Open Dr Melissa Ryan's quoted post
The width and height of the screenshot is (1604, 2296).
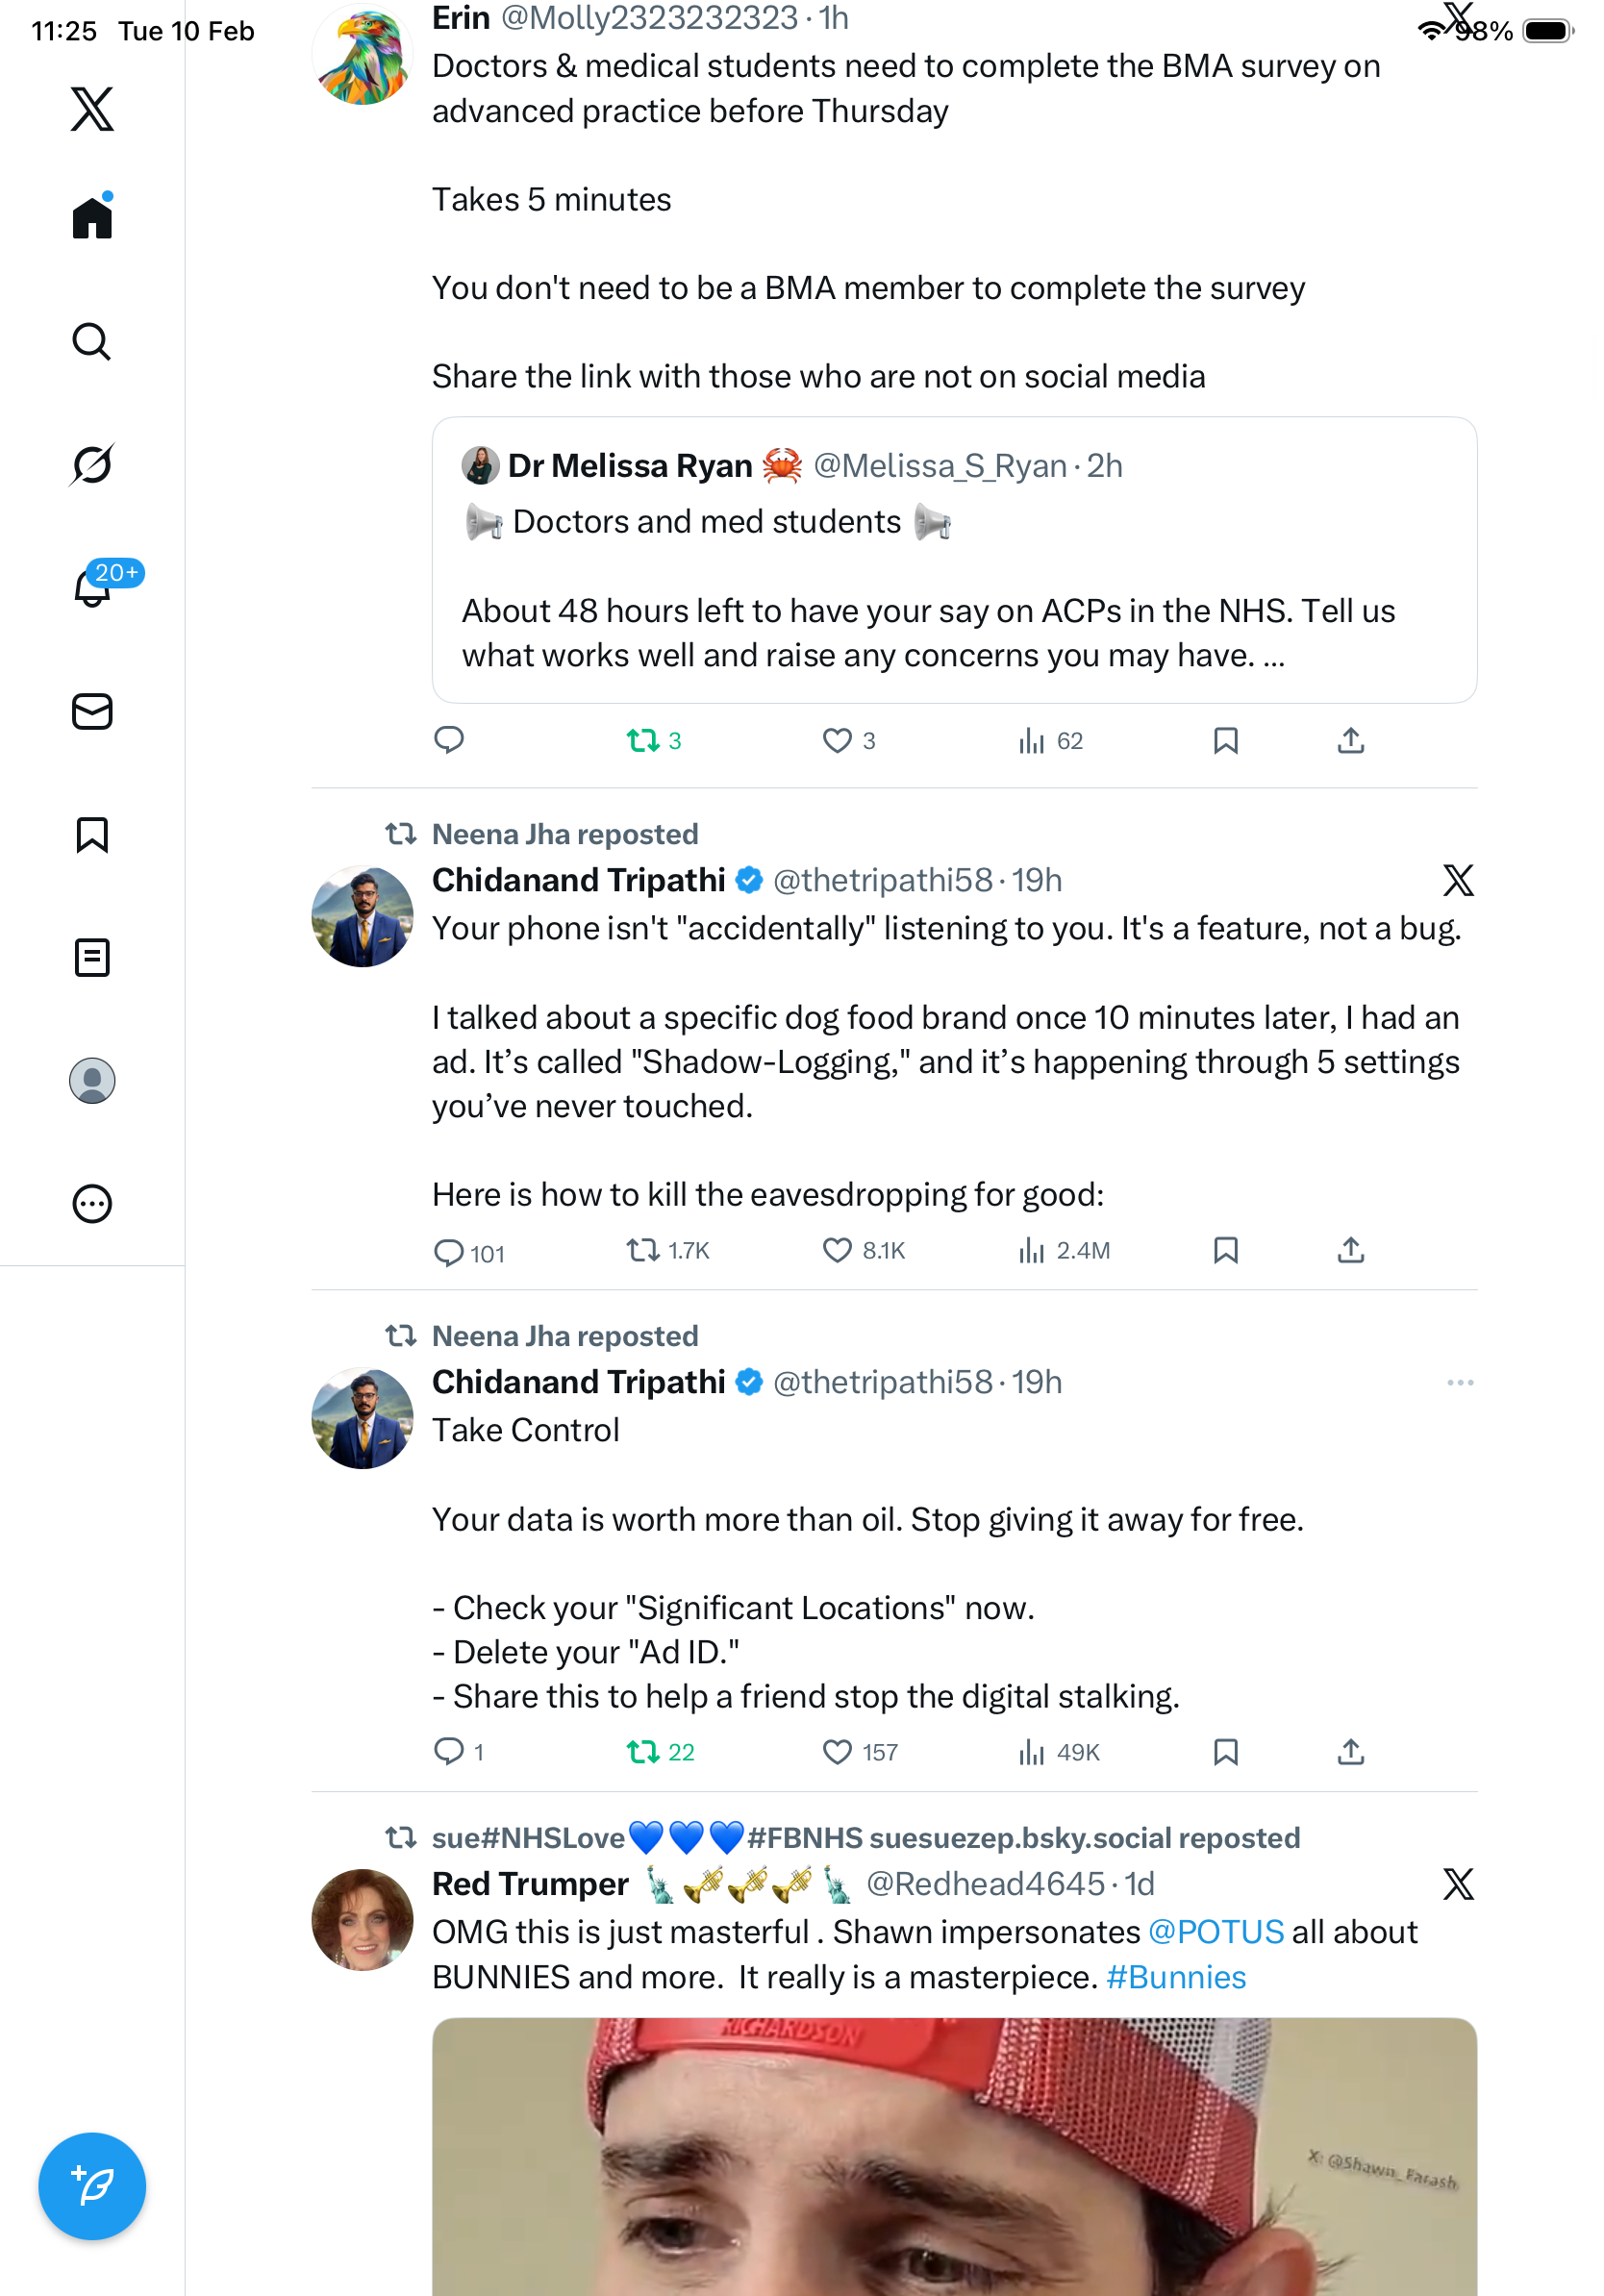click(x=953, y=560)
